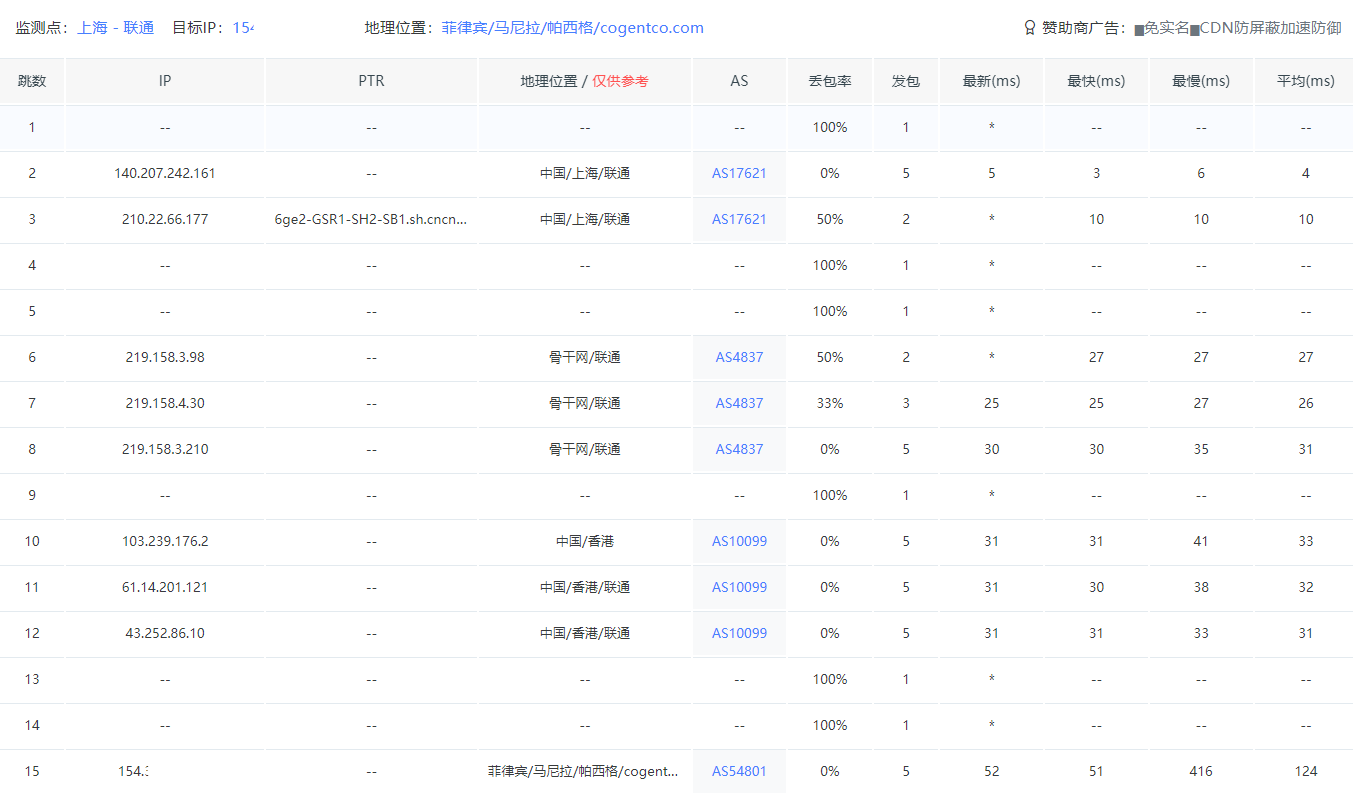1353x793 pixels.
Task: Select IP 103.239.176.2 cell
Action: tap(165, 541)
